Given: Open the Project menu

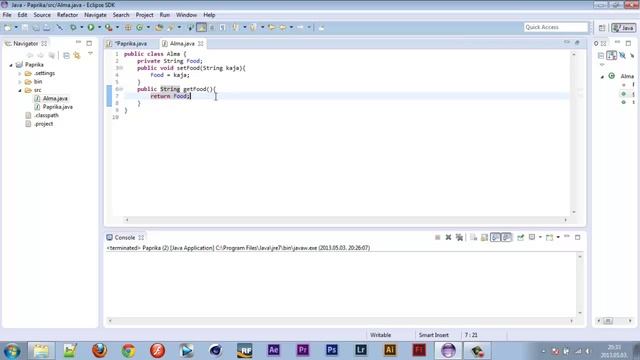Looking at the screenshot, I should click(144, 15).
